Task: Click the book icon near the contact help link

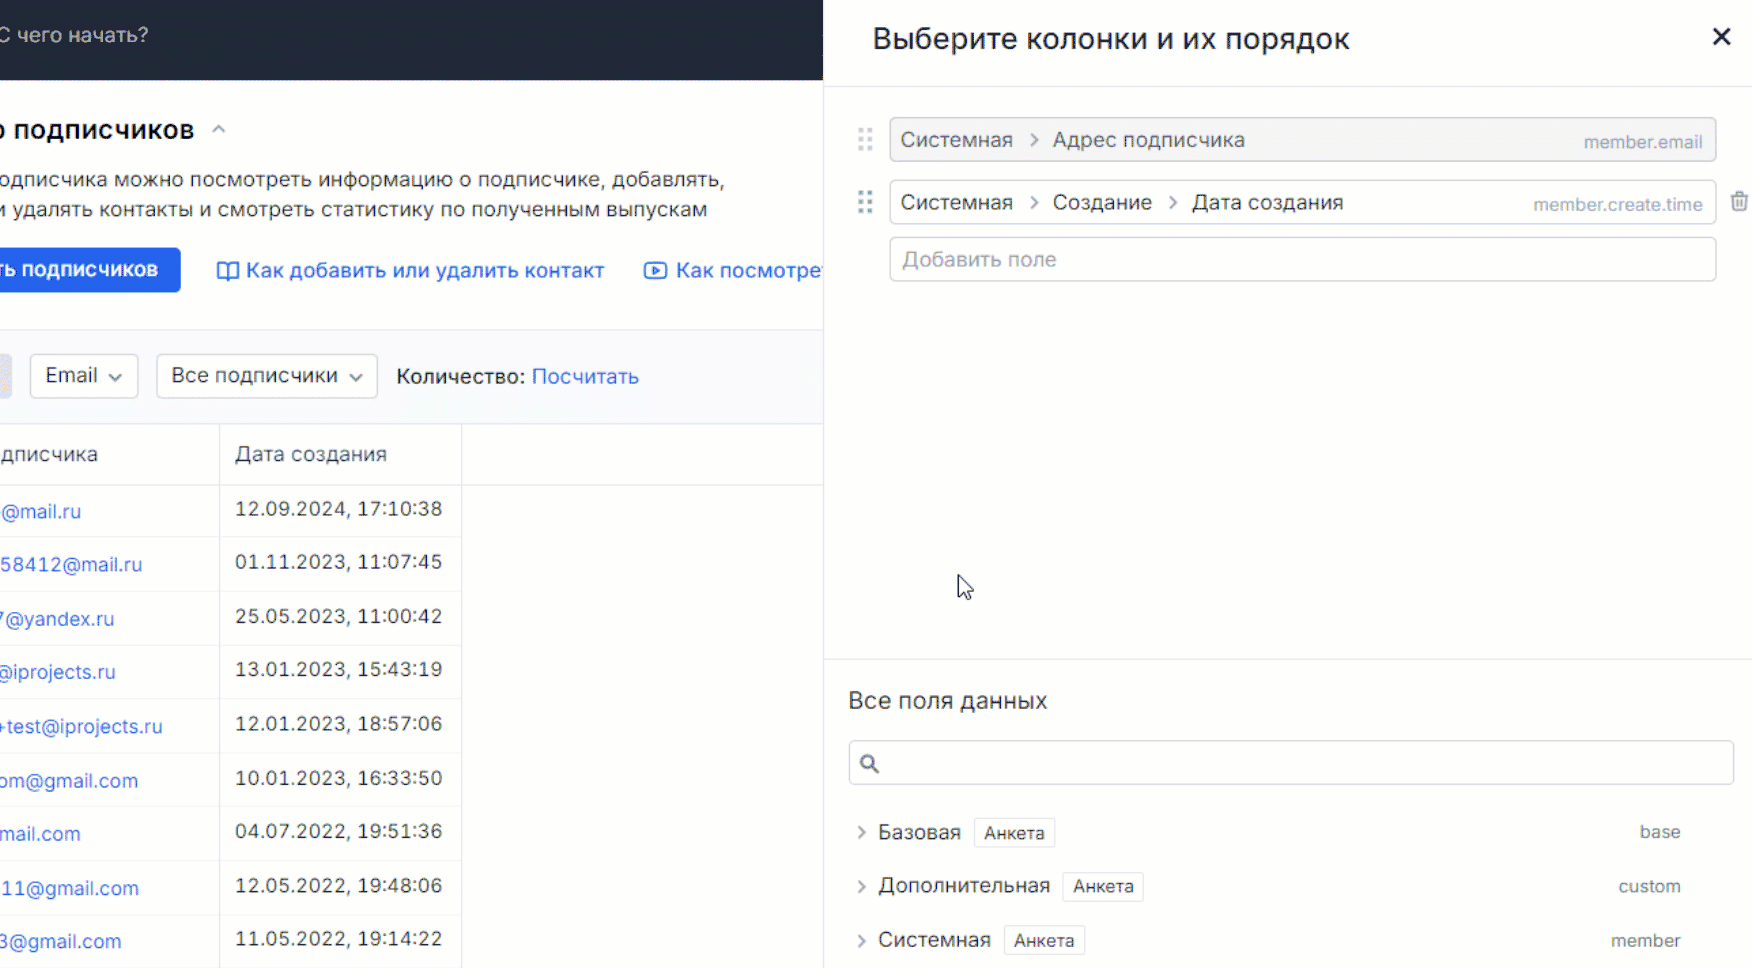Action: (x=226, y=270)
